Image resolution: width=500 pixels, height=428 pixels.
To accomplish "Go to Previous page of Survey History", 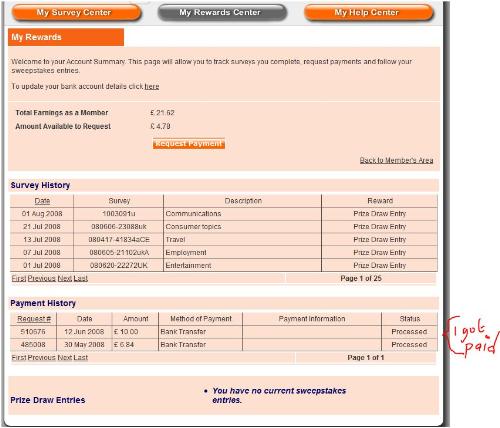I will pyautogui.click(x=42, y=278).
